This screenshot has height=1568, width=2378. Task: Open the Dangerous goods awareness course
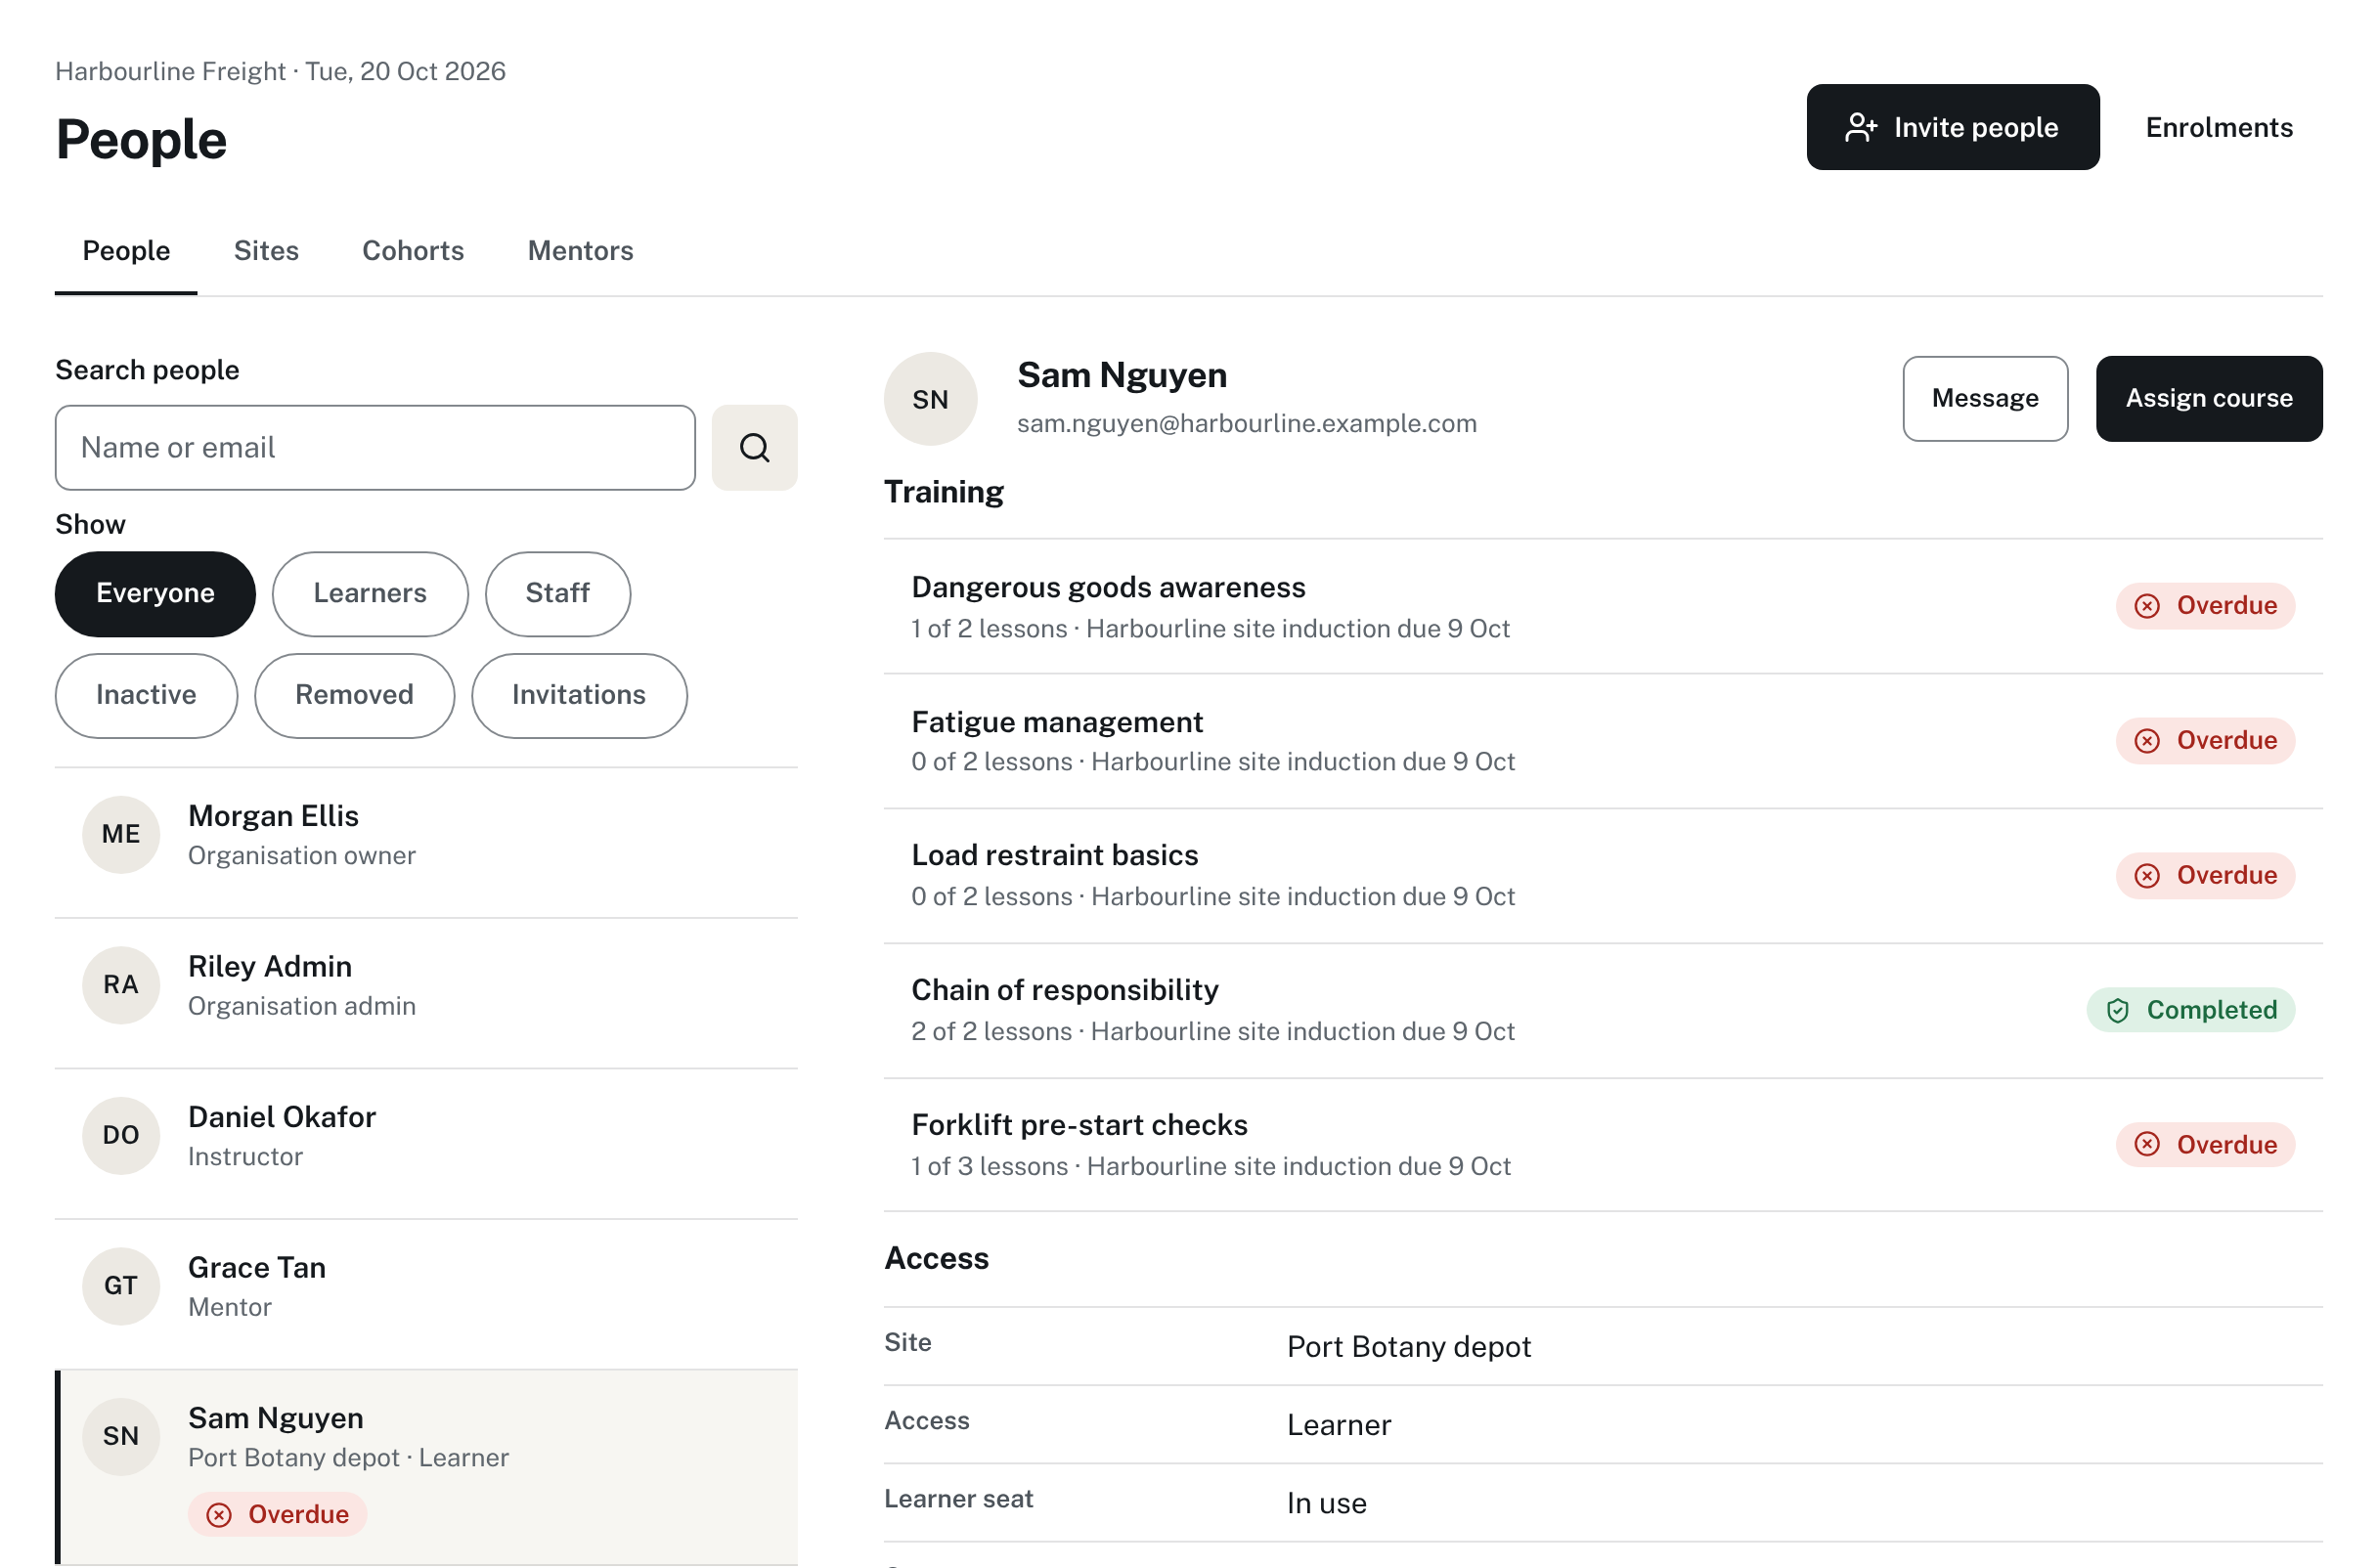click(x=1602, y=606)
